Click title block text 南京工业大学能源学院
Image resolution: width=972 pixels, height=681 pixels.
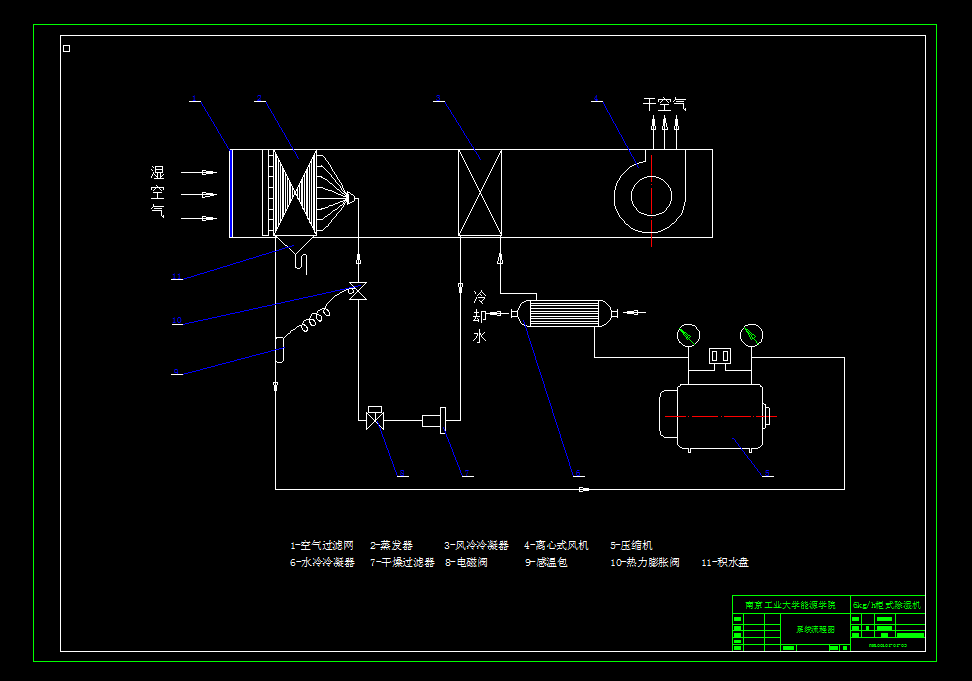pos(790,605)
